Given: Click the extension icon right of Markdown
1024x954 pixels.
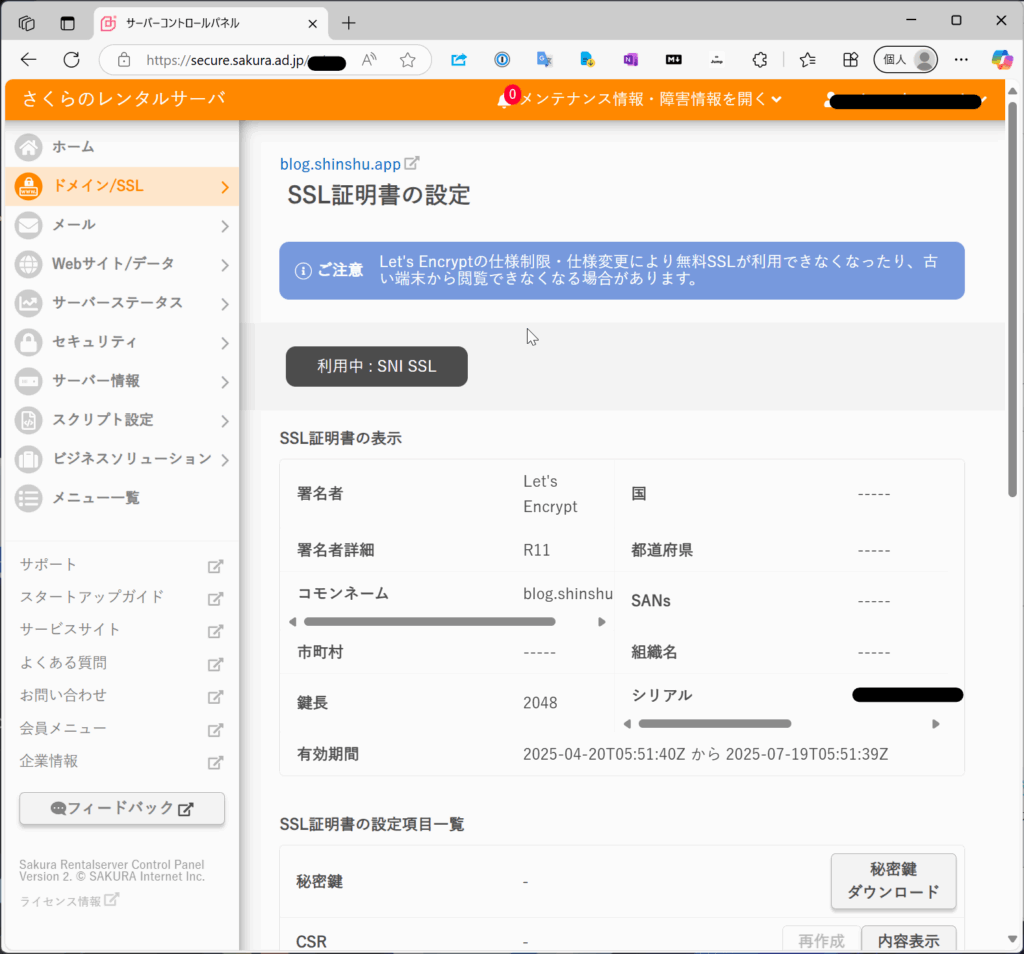Looking at the screenshot, I should coord(716,60).
